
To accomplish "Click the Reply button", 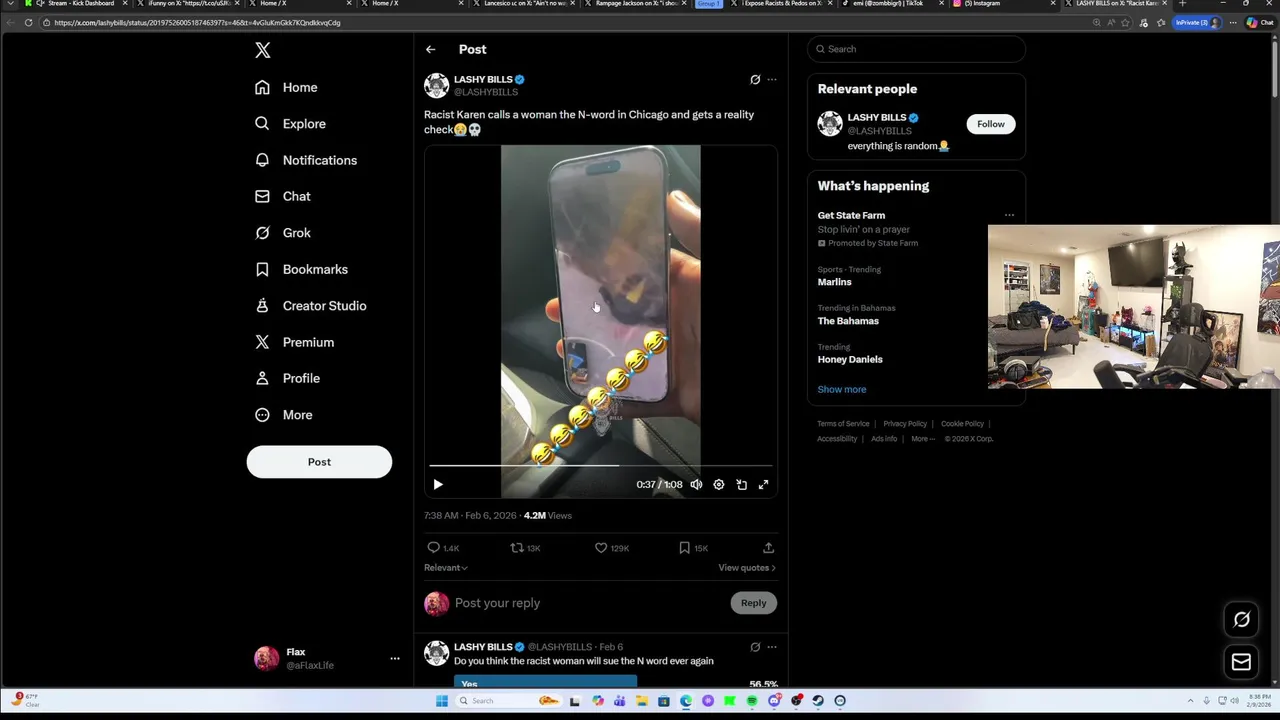I will (753, 603).
